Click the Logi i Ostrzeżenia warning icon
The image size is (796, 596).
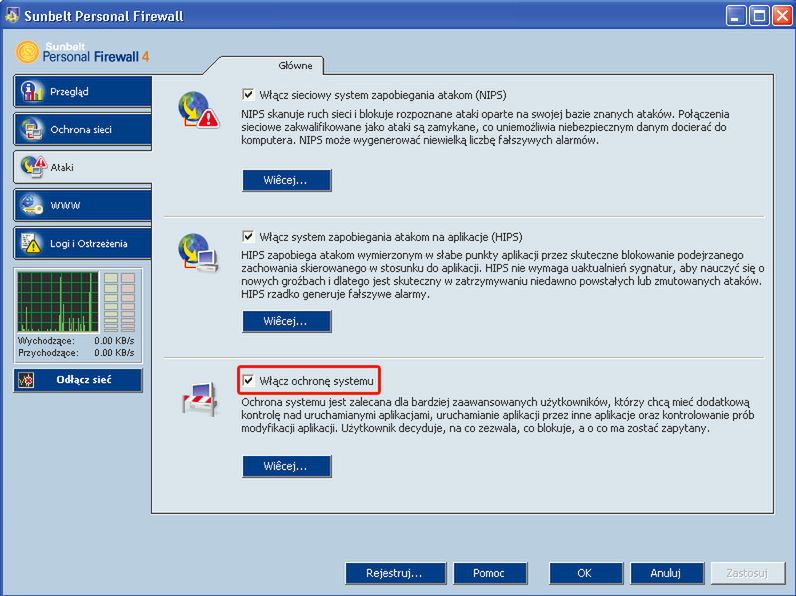click(31, 243)
